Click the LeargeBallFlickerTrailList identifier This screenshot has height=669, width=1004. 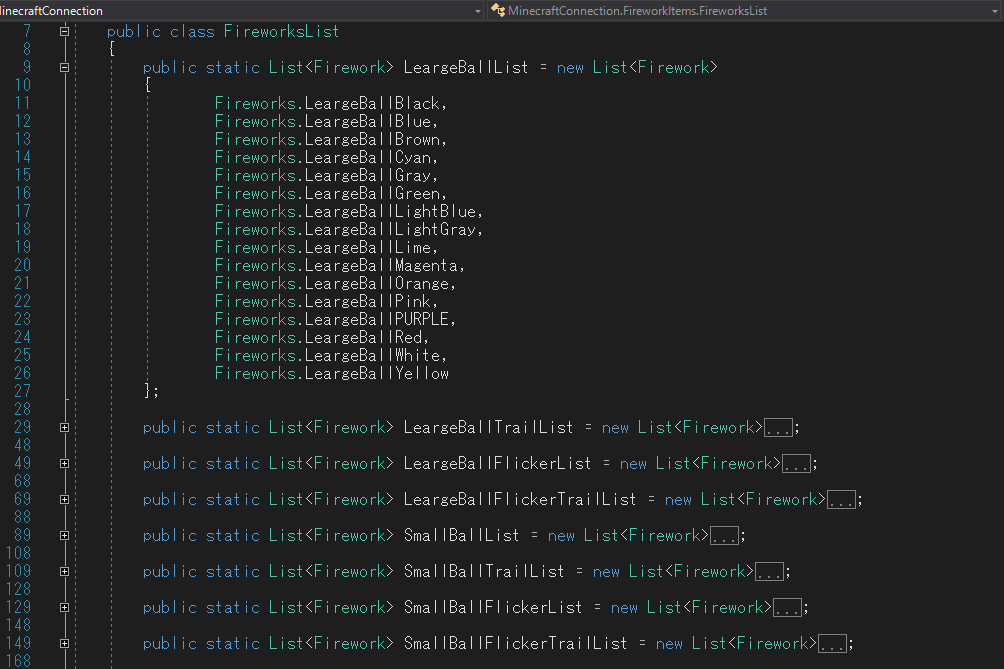click(x=519, y=499)
